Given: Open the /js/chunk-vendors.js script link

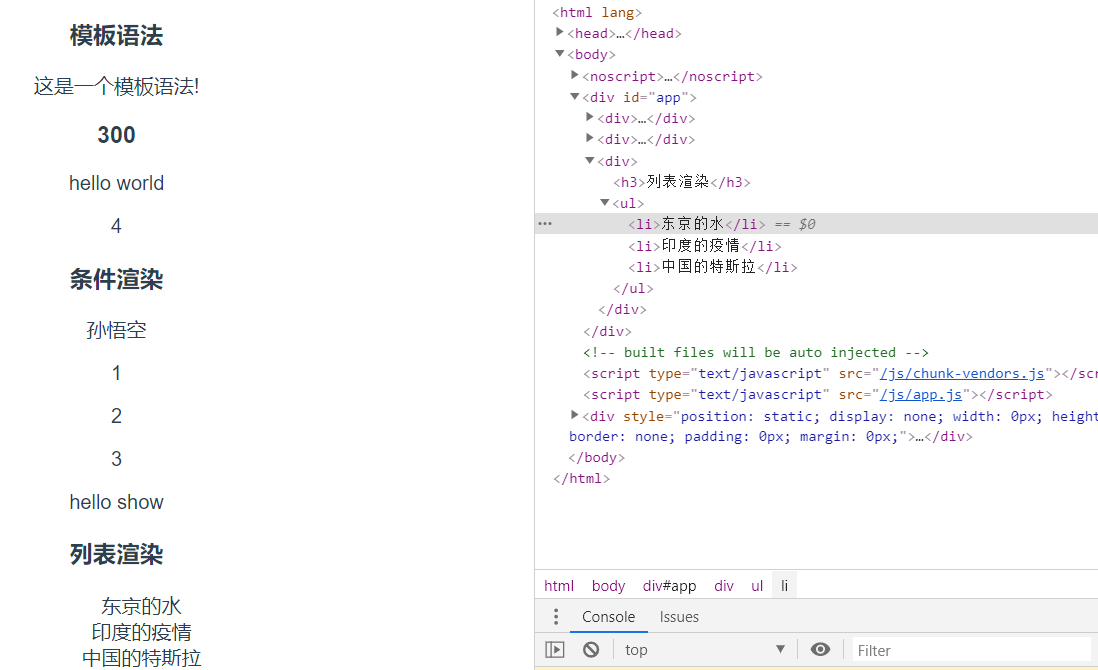Looking at the screenshot, I should 962,374.
